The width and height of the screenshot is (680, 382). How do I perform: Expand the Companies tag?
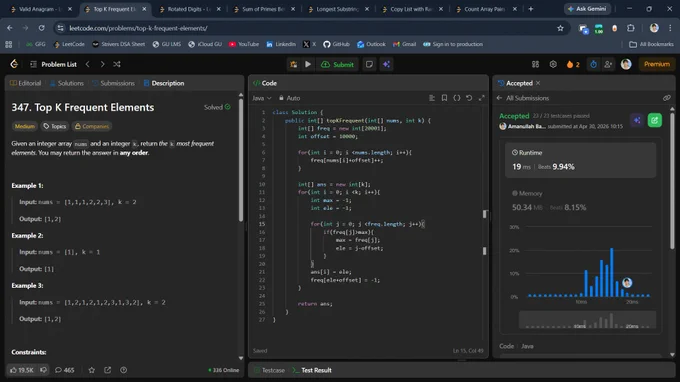(x=92, y=126)
